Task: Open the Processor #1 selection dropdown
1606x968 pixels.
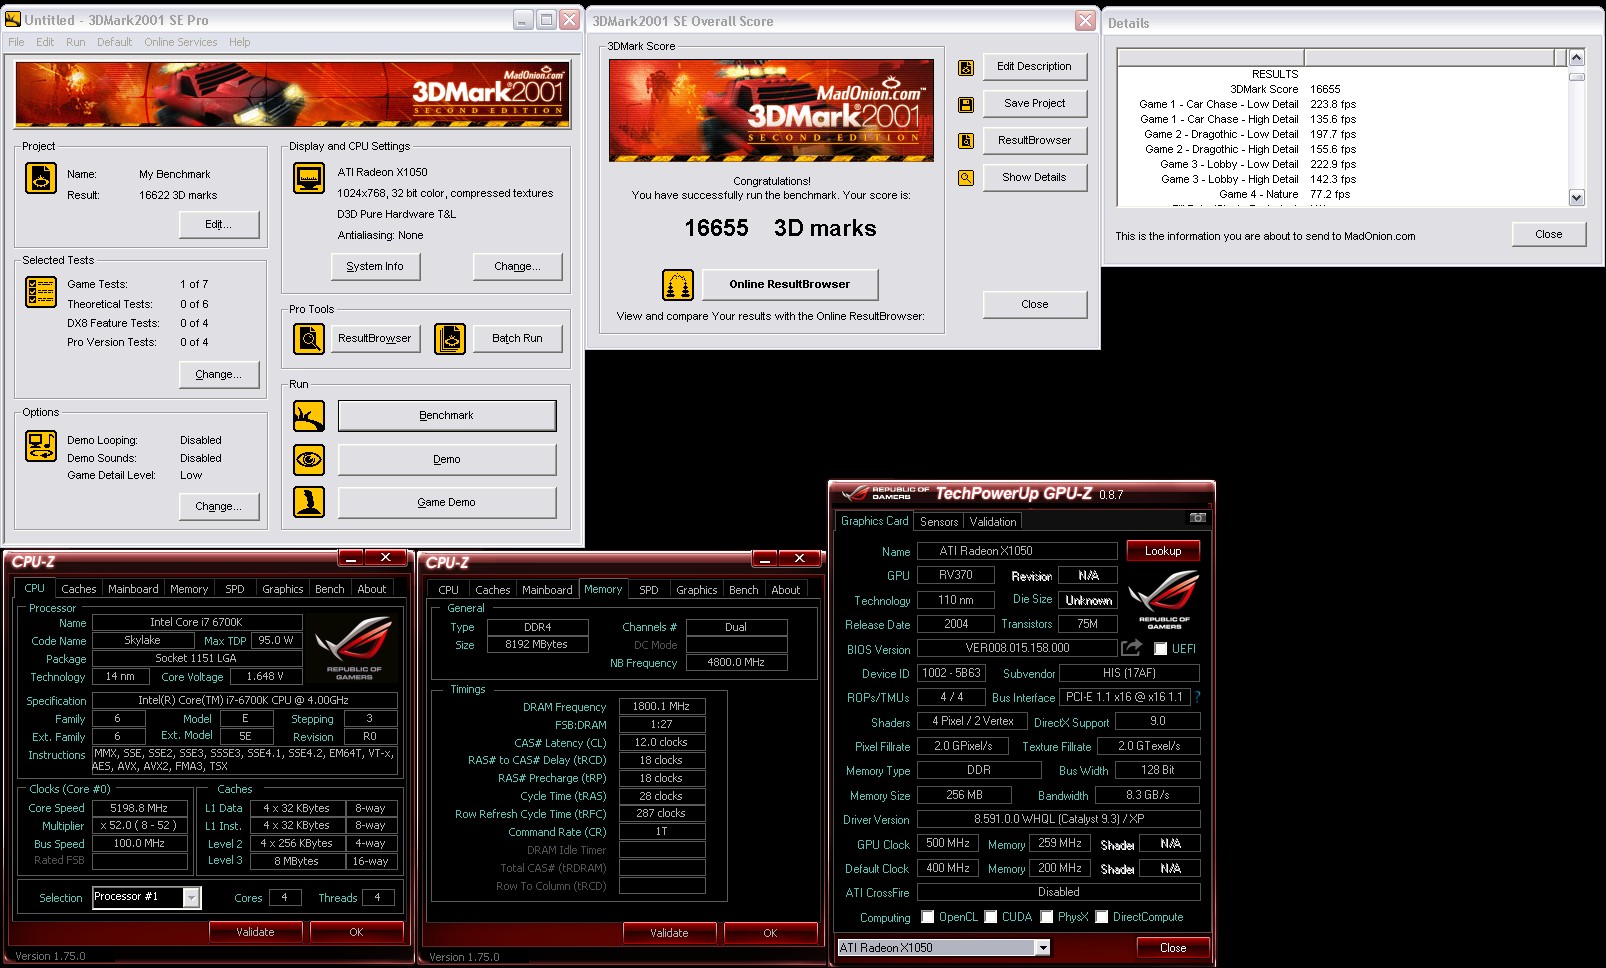Action: 191,897
